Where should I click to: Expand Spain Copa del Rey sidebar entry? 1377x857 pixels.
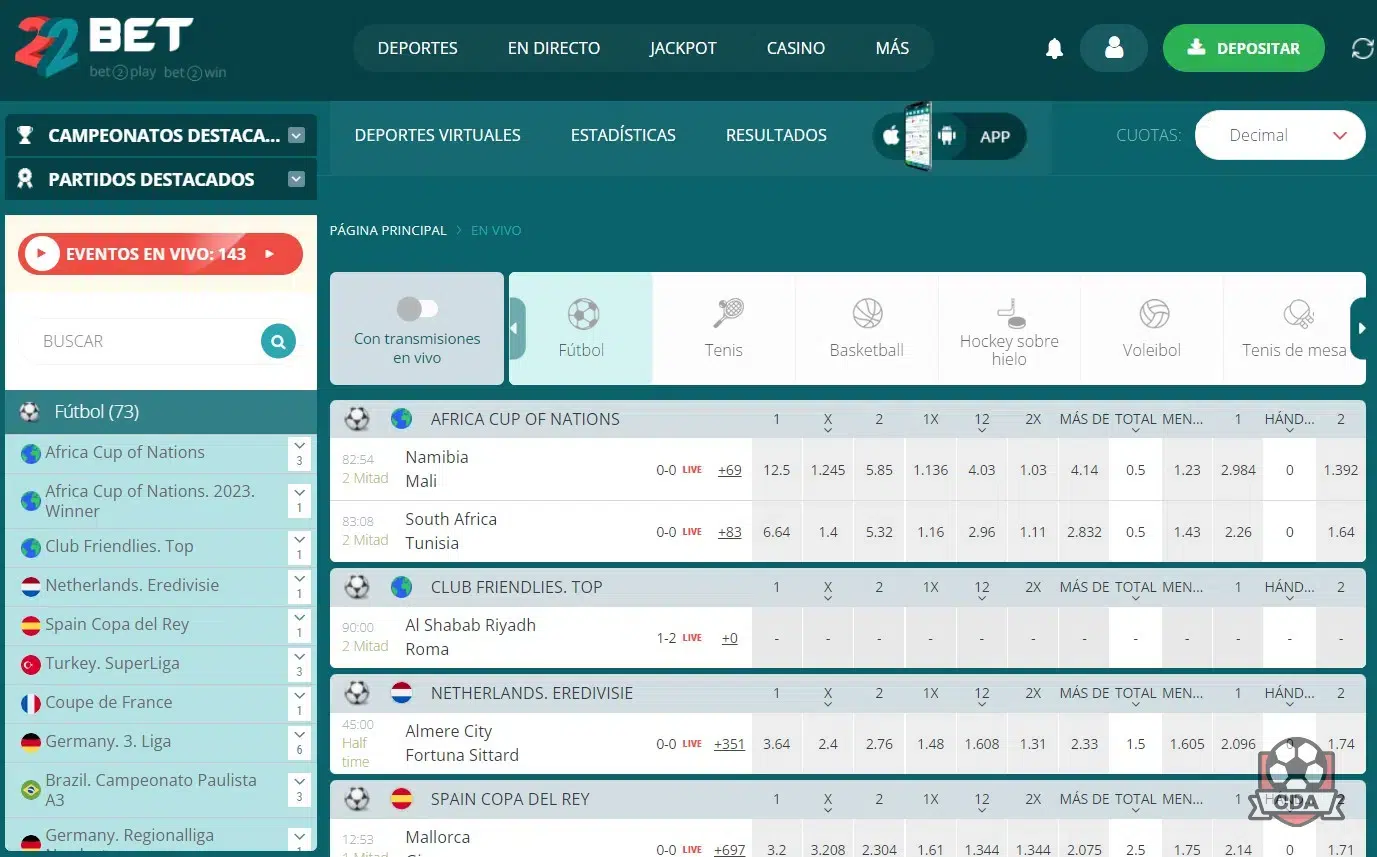point(299,625)
